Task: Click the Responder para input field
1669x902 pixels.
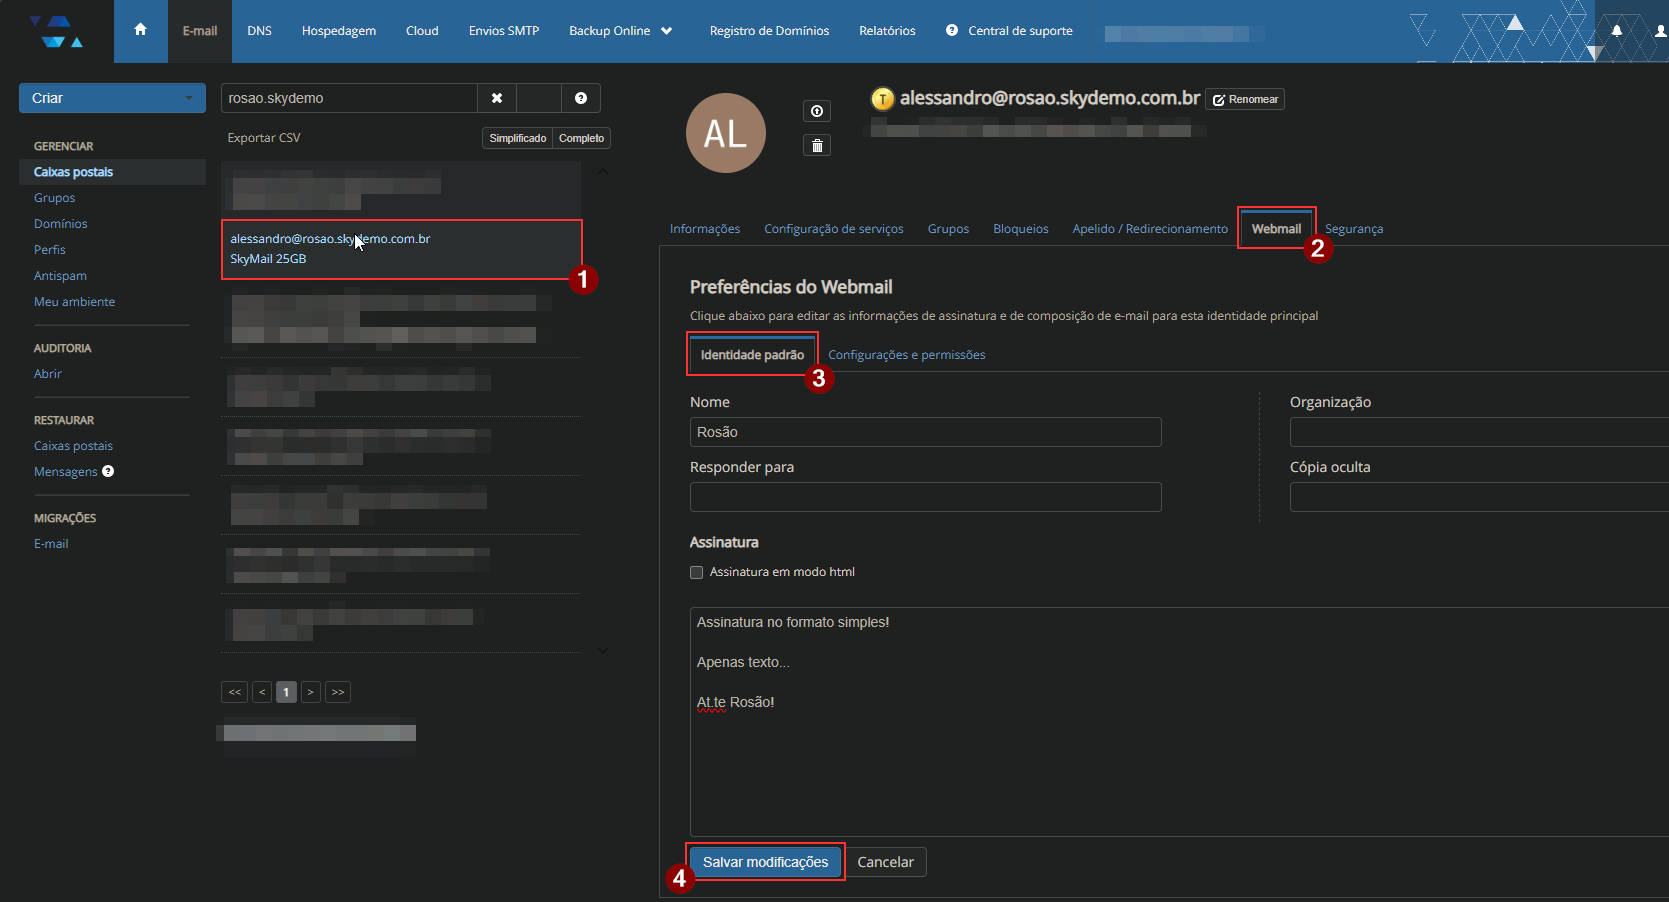Action: point(925,497)
